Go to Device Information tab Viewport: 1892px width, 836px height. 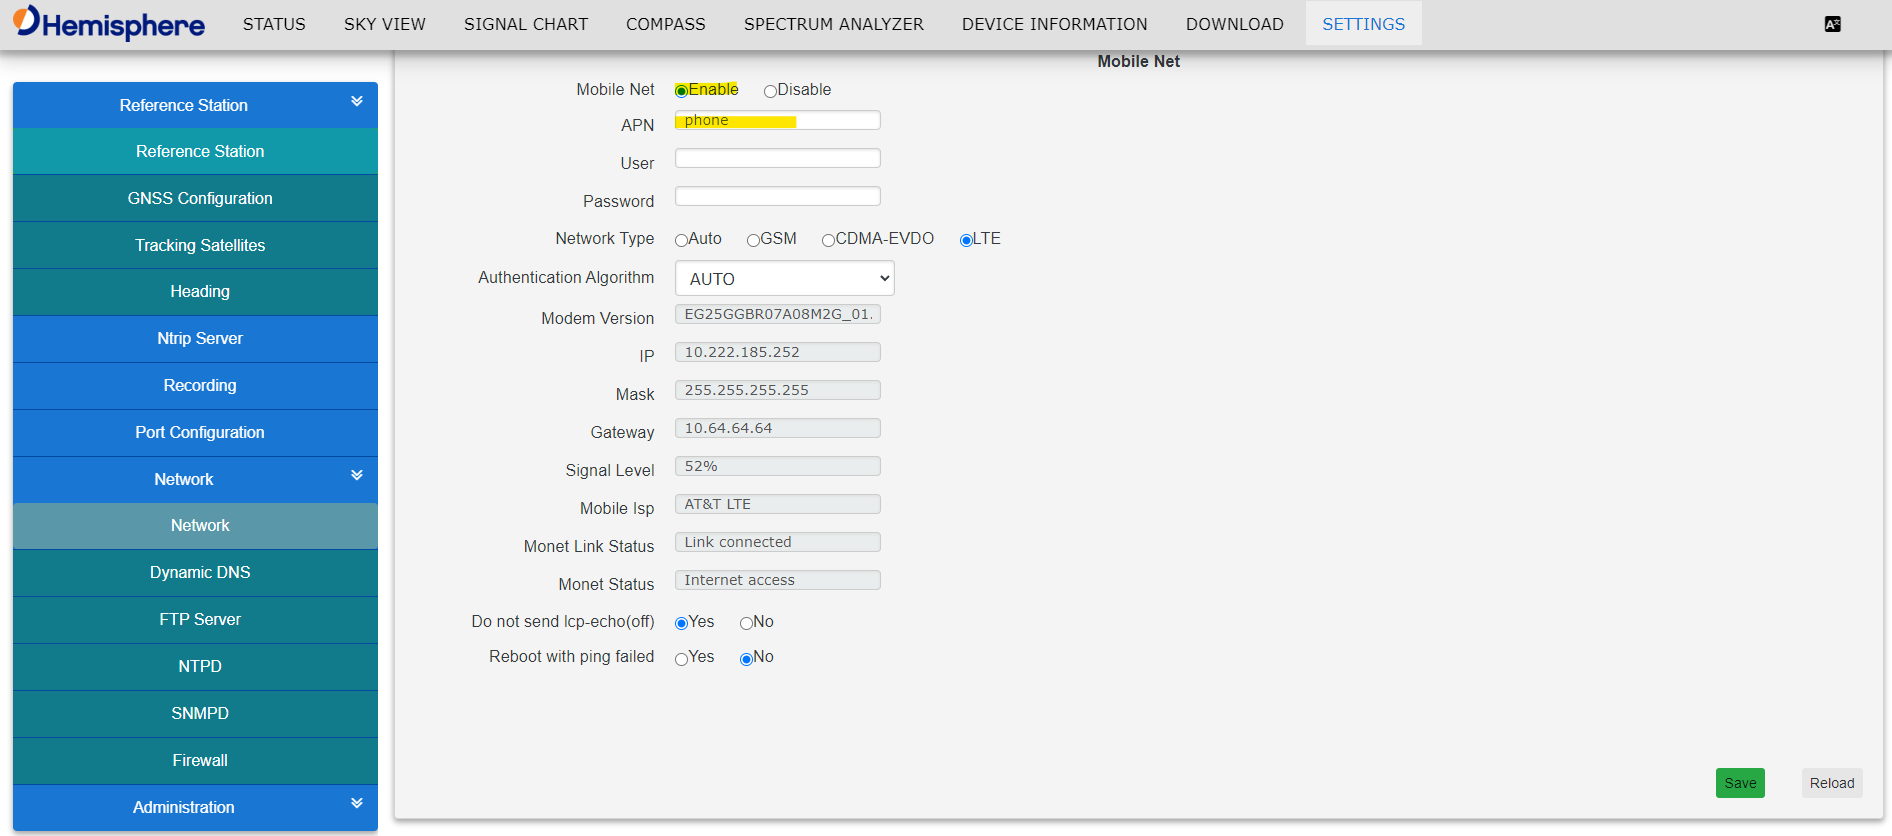coord(1054,24)
